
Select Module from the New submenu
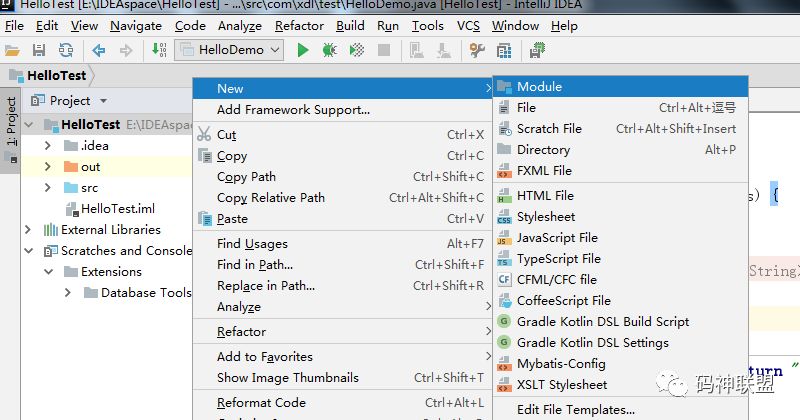click(539, 87)
